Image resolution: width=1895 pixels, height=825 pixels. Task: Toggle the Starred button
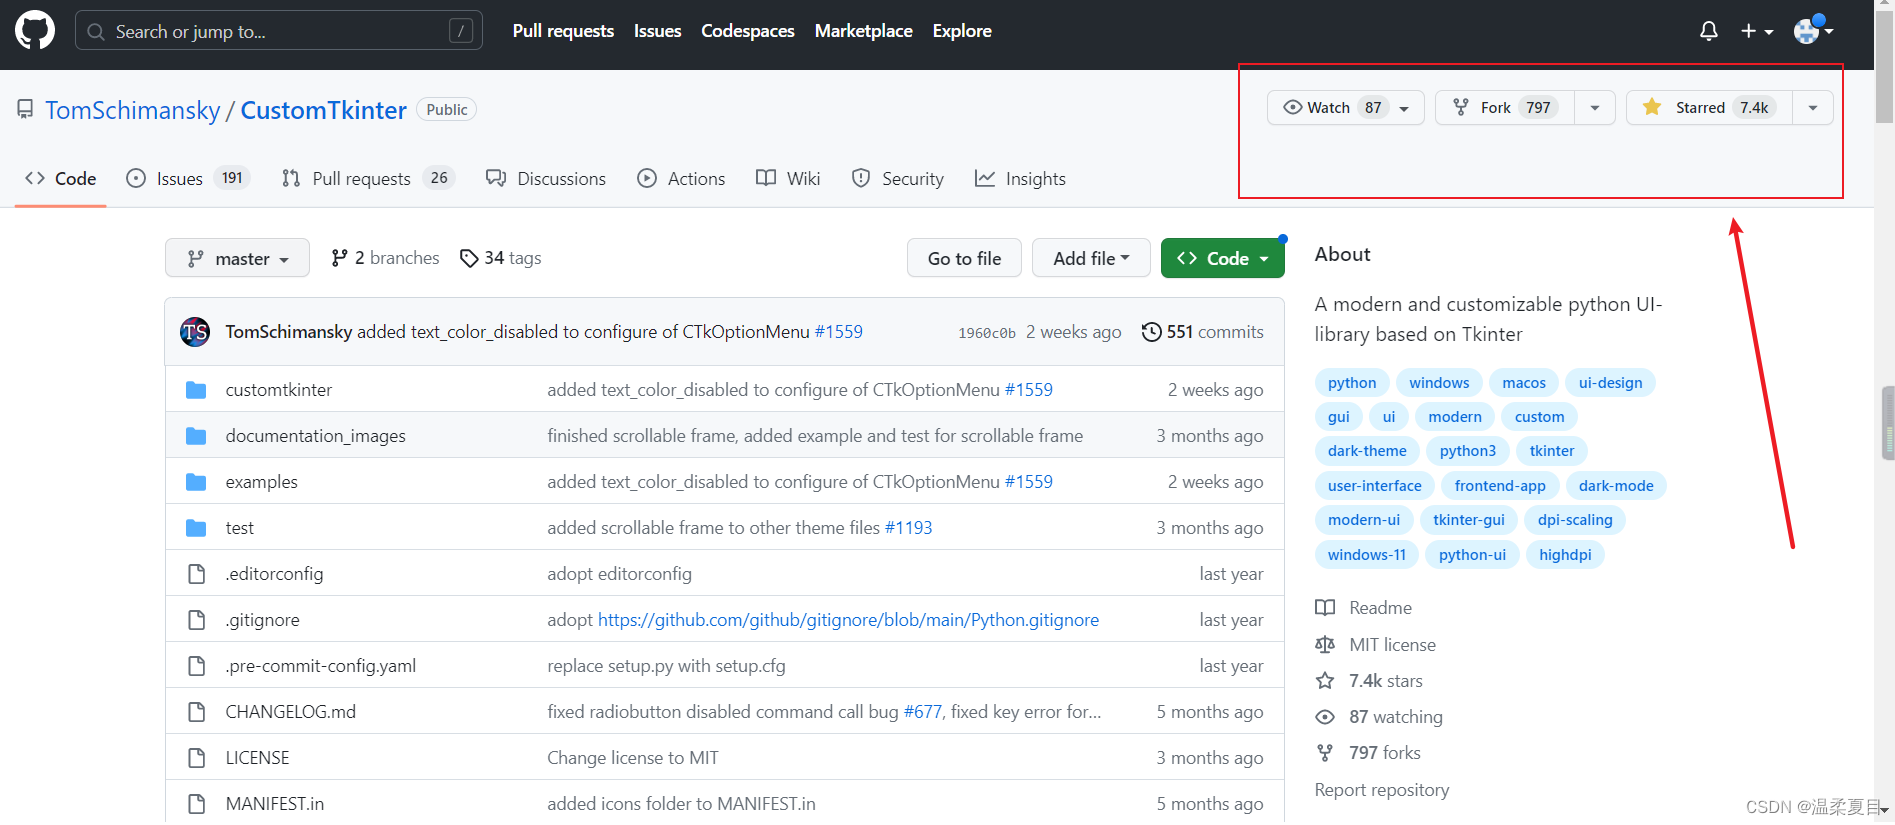pyautogui.click(x=1710, y=108)
